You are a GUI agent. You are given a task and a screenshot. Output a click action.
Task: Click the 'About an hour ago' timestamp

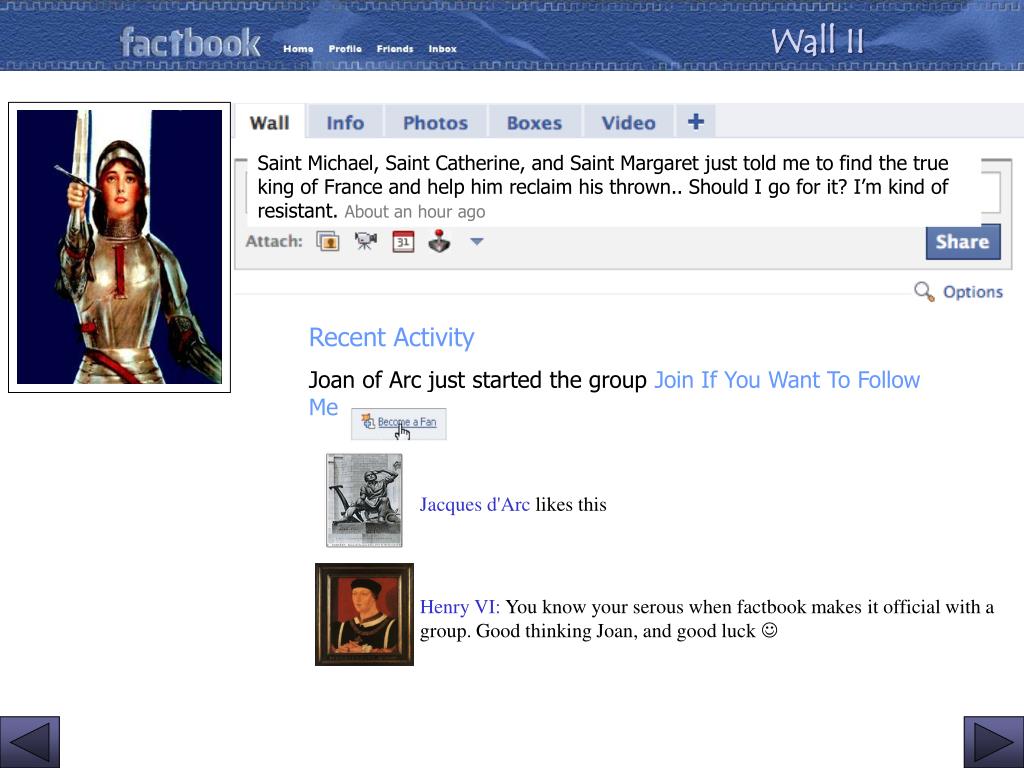415,212
